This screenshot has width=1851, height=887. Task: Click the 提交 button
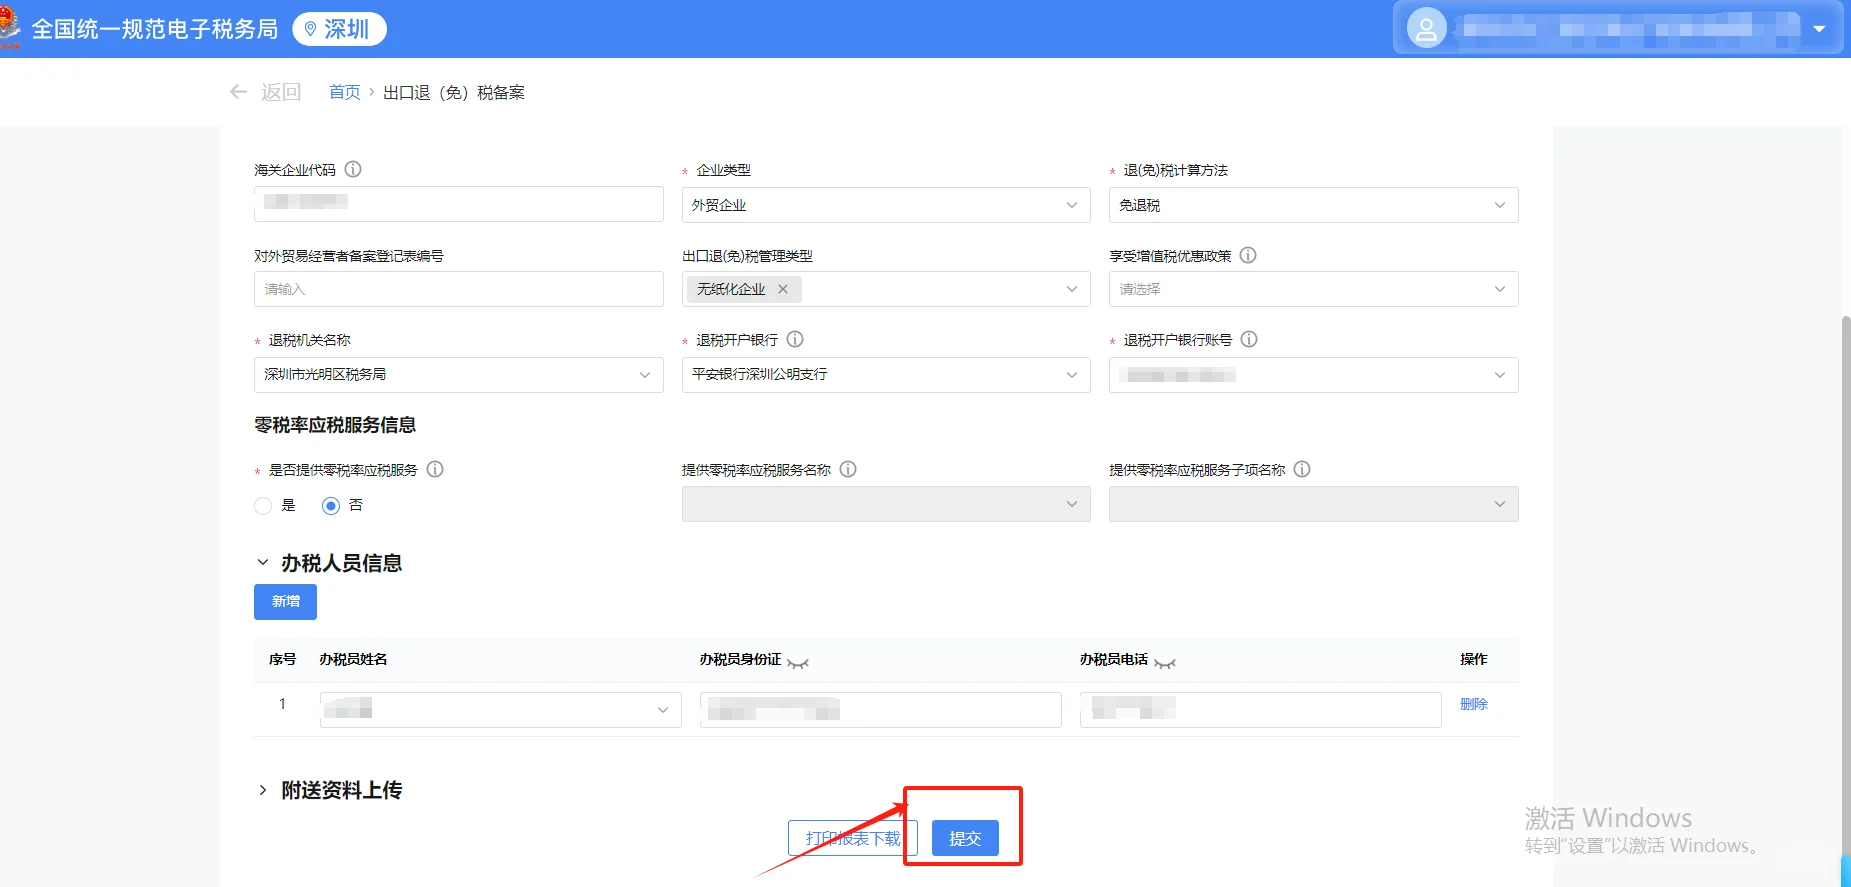coord(965,838)
